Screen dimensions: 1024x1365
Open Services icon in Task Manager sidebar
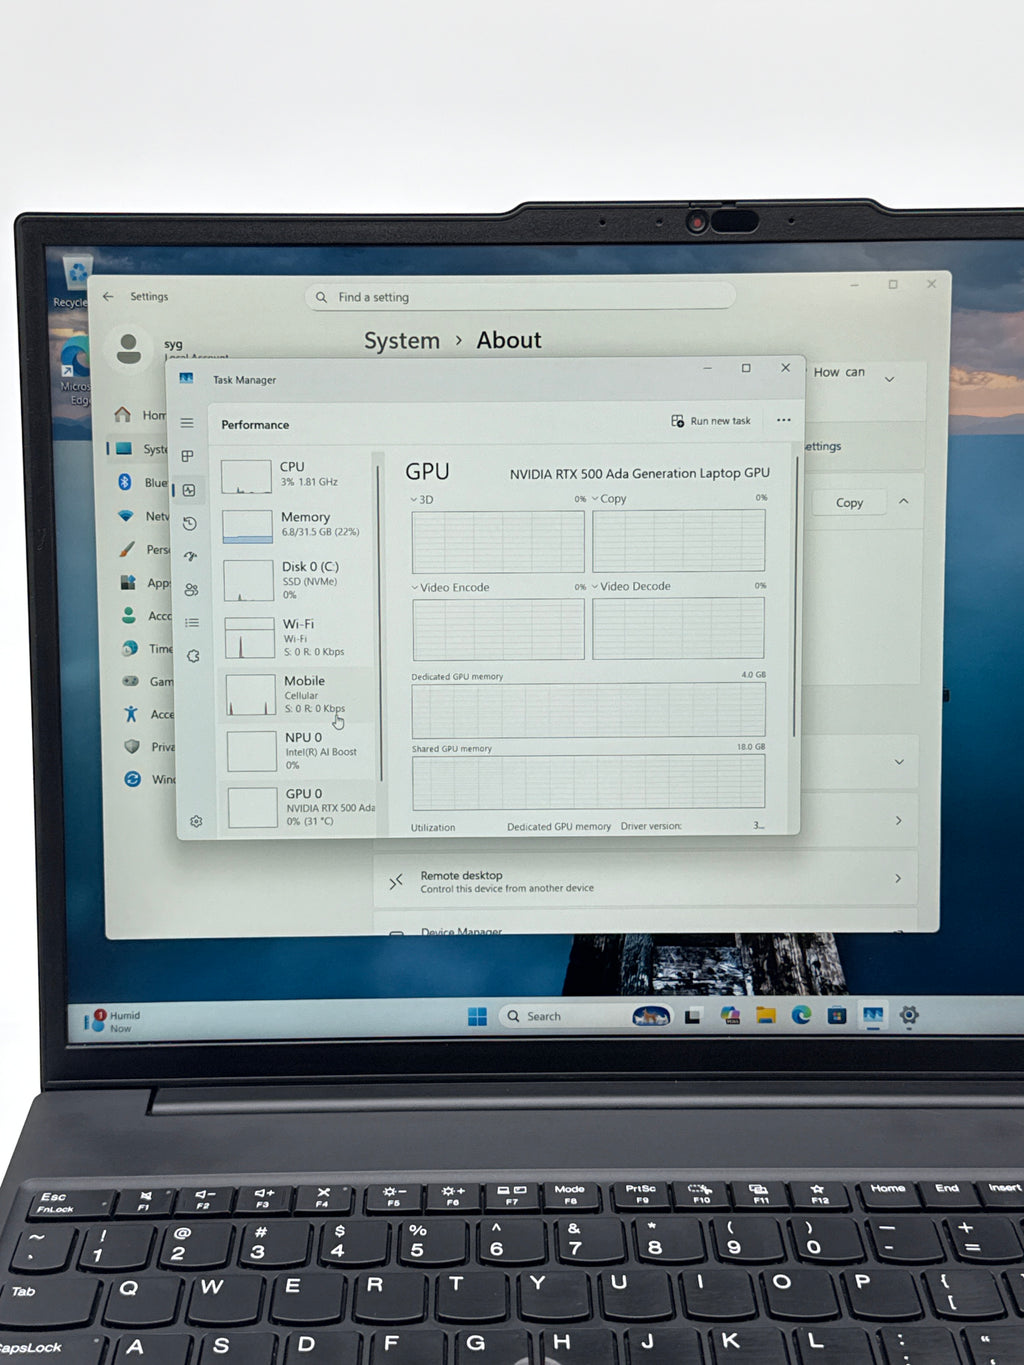[193, 656]
